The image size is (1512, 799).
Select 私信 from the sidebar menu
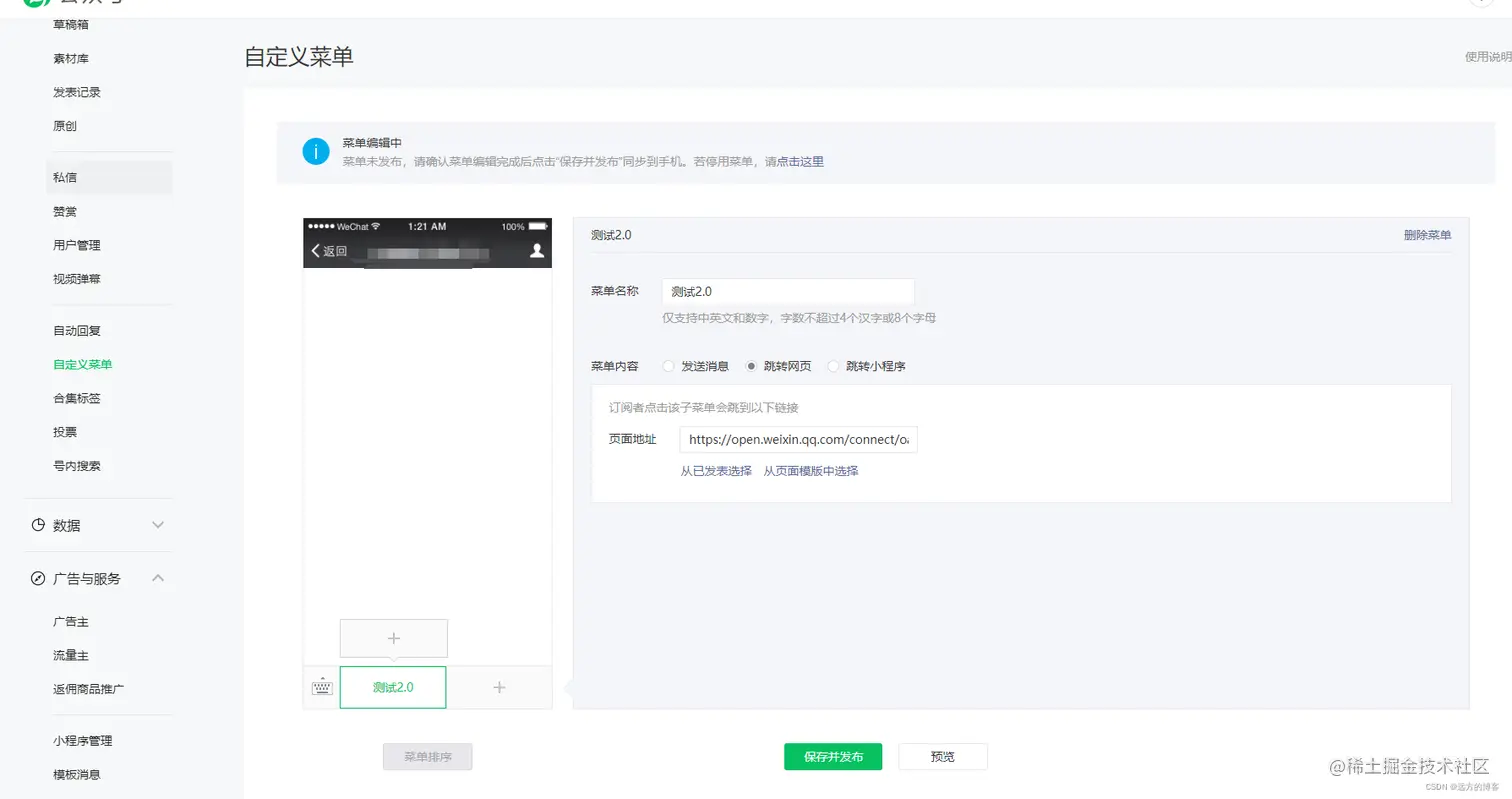tap(65, 176)
